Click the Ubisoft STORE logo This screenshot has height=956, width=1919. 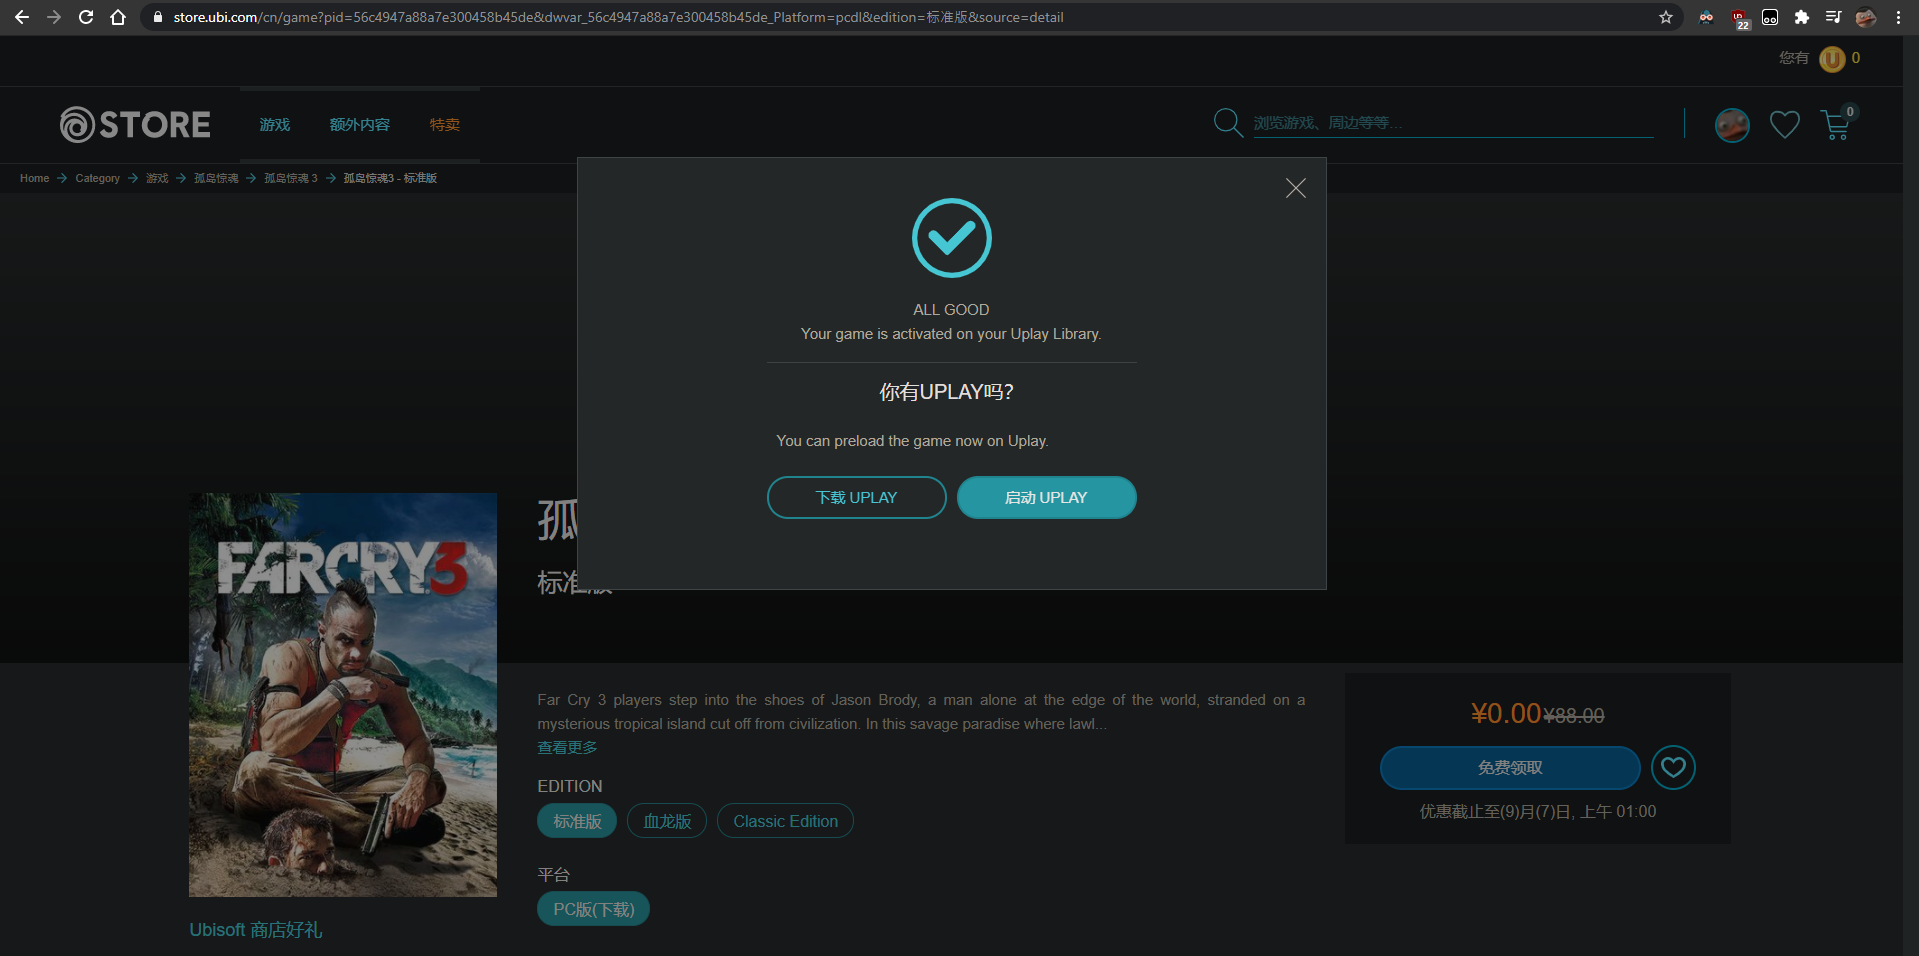click(135, 125)
